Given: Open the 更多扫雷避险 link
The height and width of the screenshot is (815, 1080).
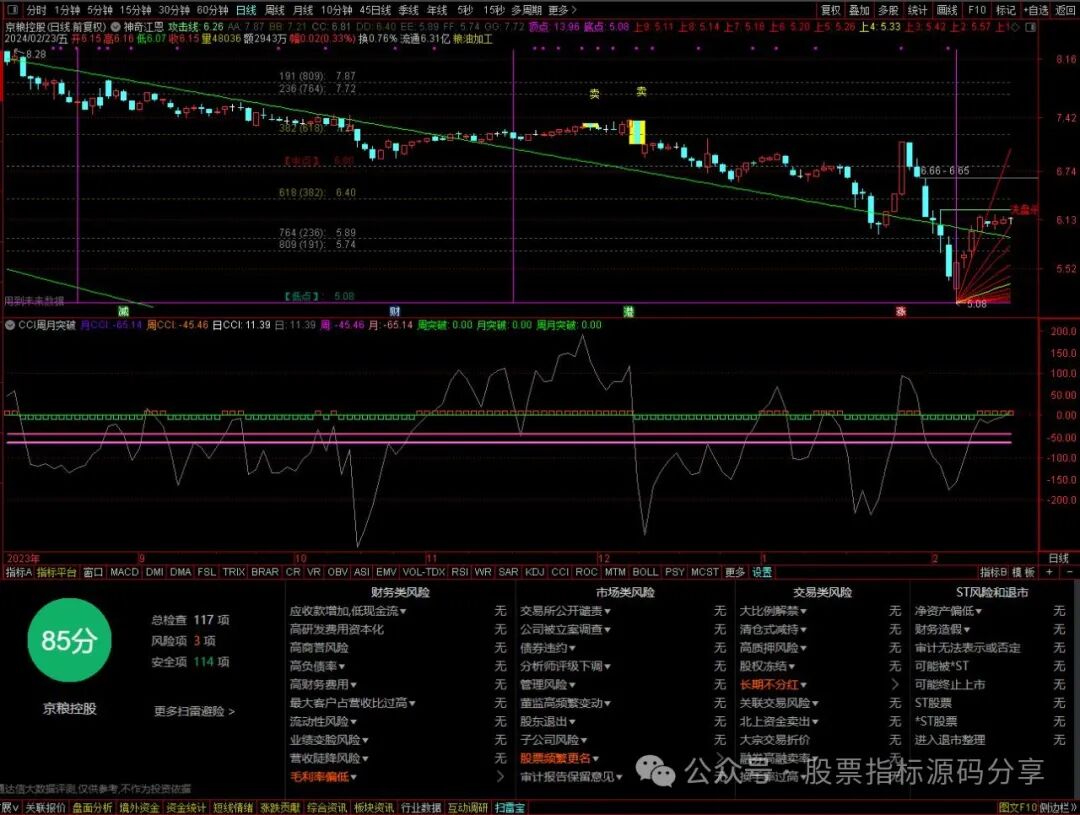Looking at the screenshot, I should (x=194, y=711).
